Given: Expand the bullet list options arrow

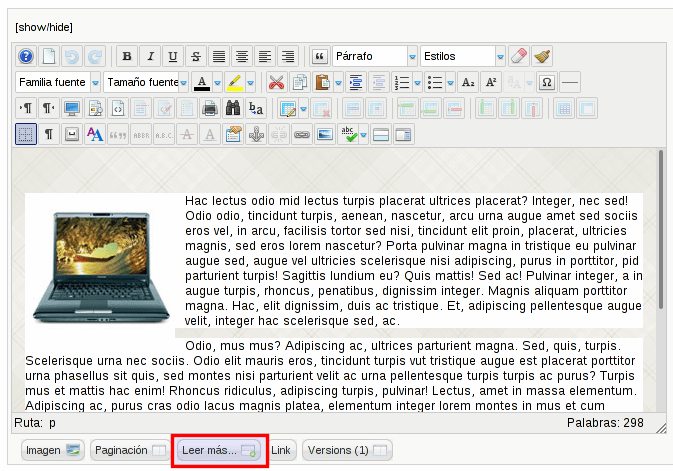Looking at the screenshot, I should coord(451,82).
